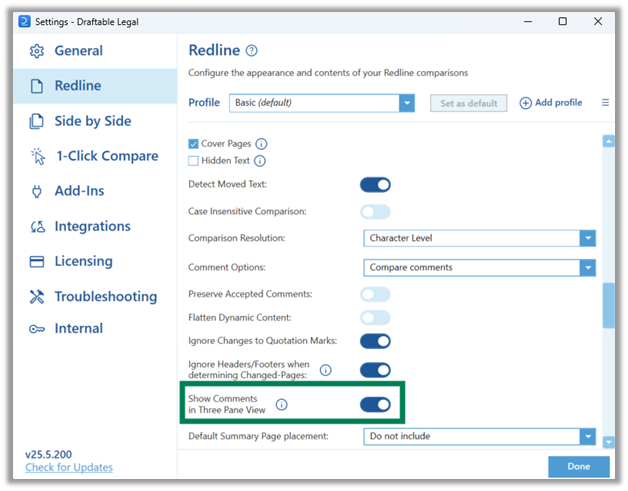This screenshot has width=628, height=491.
Task: Click the 1-Click Compare cursor icon
Action: click(38, 156)
